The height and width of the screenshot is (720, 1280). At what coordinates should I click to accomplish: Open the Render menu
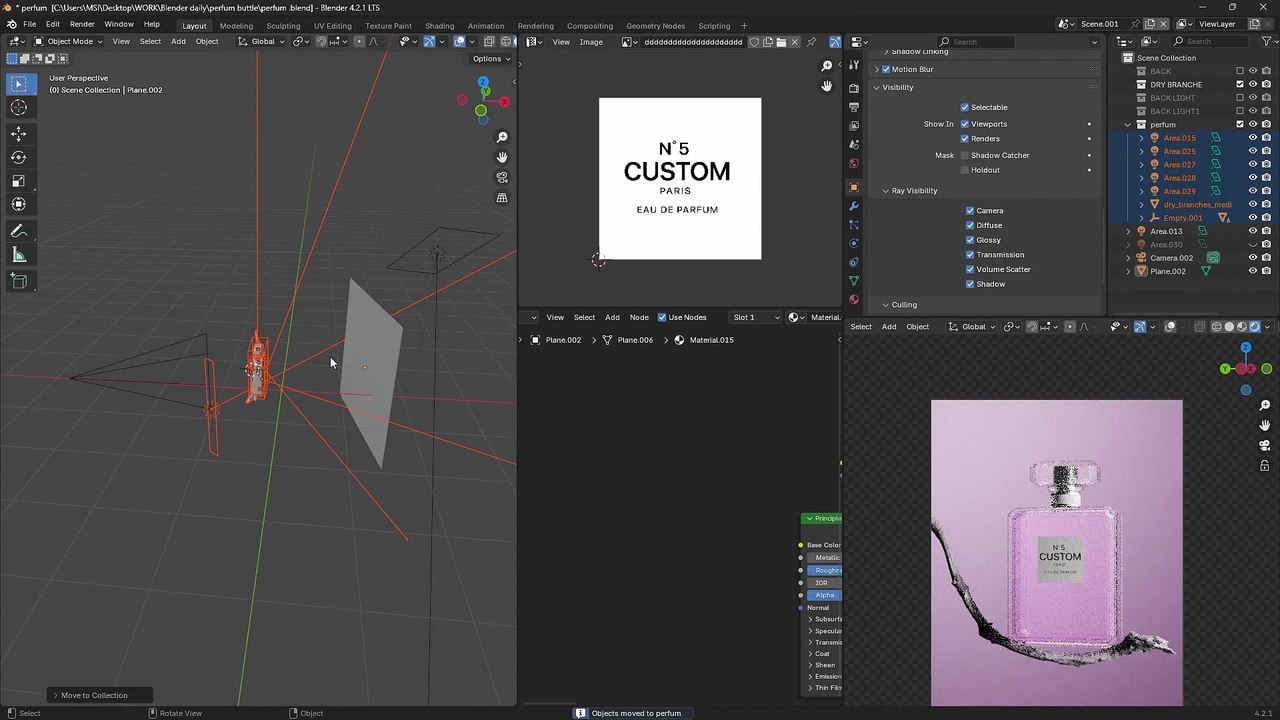(82, 24)
